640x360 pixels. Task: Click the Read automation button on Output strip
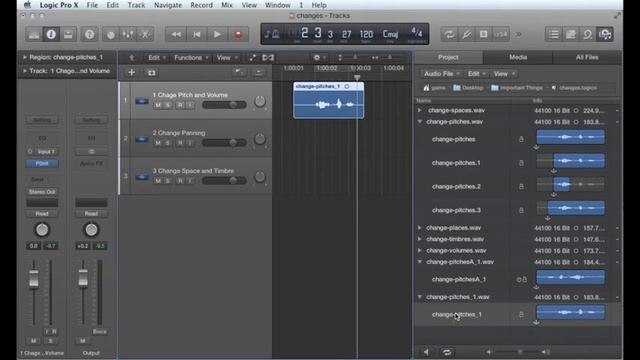coord(91,213)
